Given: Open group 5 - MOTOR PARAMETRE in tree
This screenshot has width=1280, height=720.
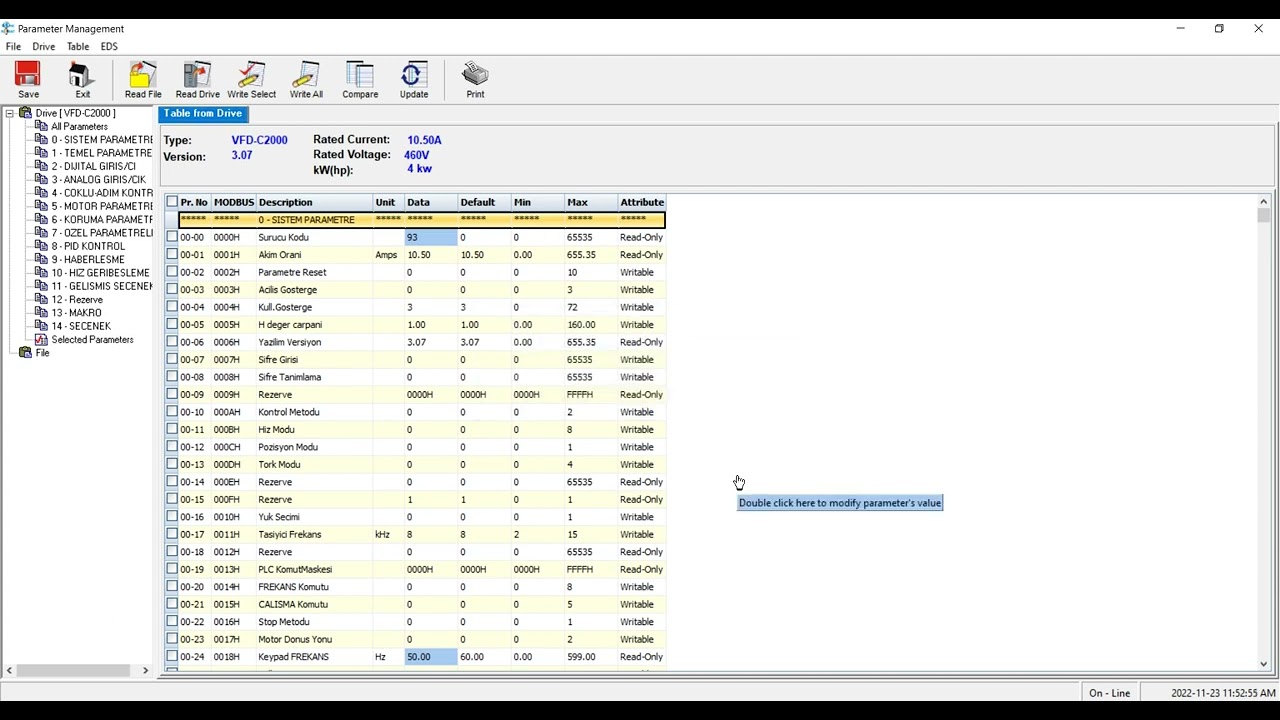Looking at the screenshot, I should (x=102, y=206).
